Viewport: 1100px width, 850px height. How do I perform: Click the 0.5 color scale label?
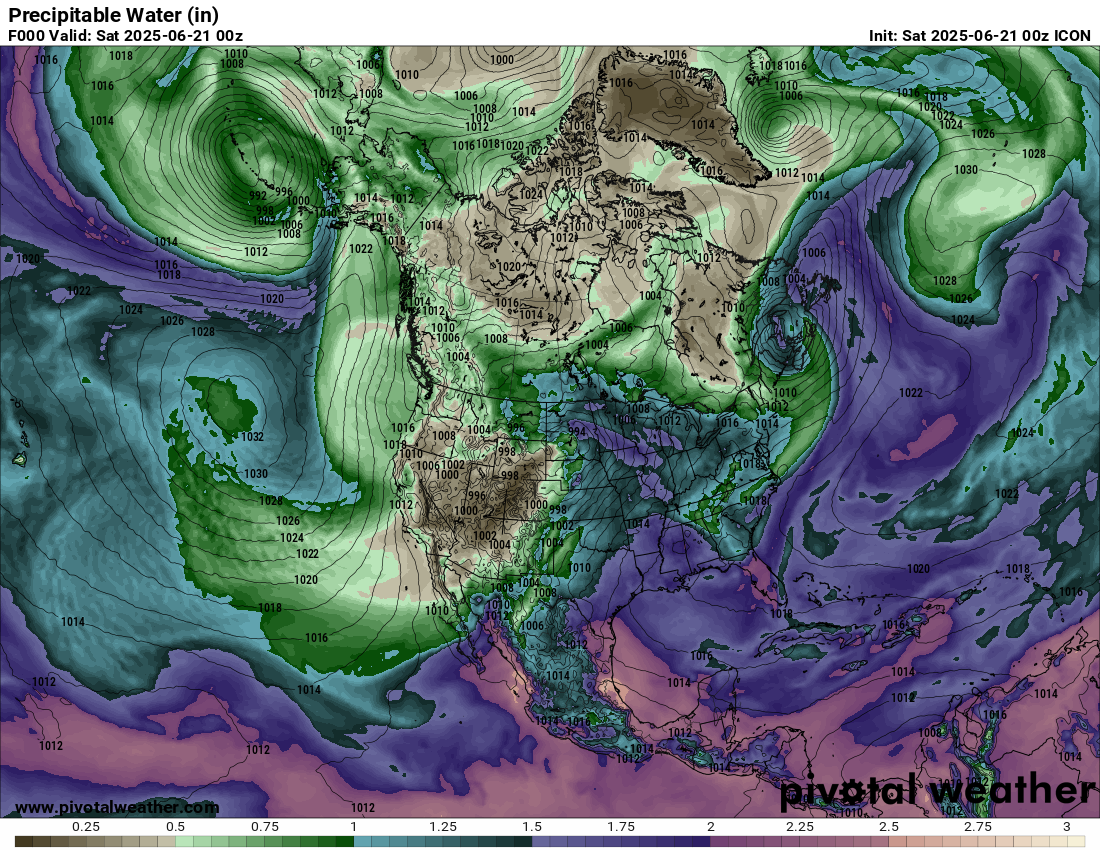175,827
